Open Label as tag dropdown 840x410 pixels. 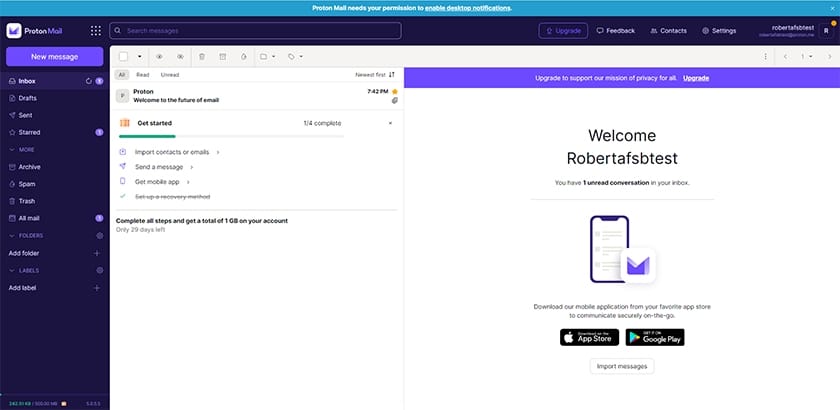(295, 56)
